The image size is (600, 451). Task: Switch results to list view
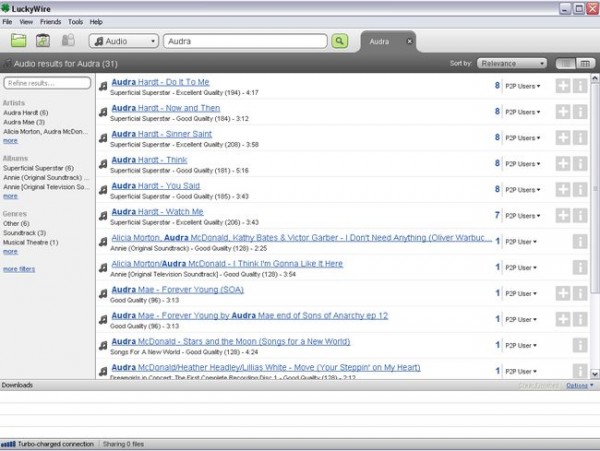point(565,63)
